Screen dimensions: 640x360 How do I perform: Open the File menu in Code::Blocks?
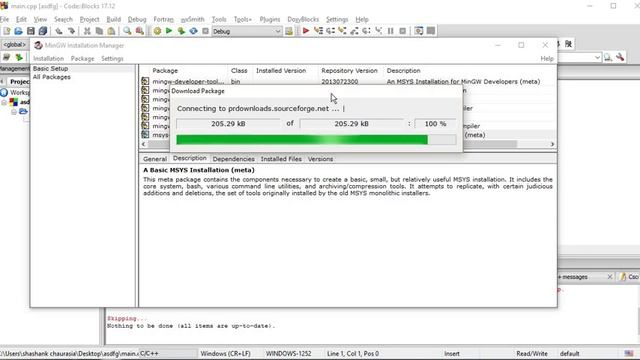(4, 19)
